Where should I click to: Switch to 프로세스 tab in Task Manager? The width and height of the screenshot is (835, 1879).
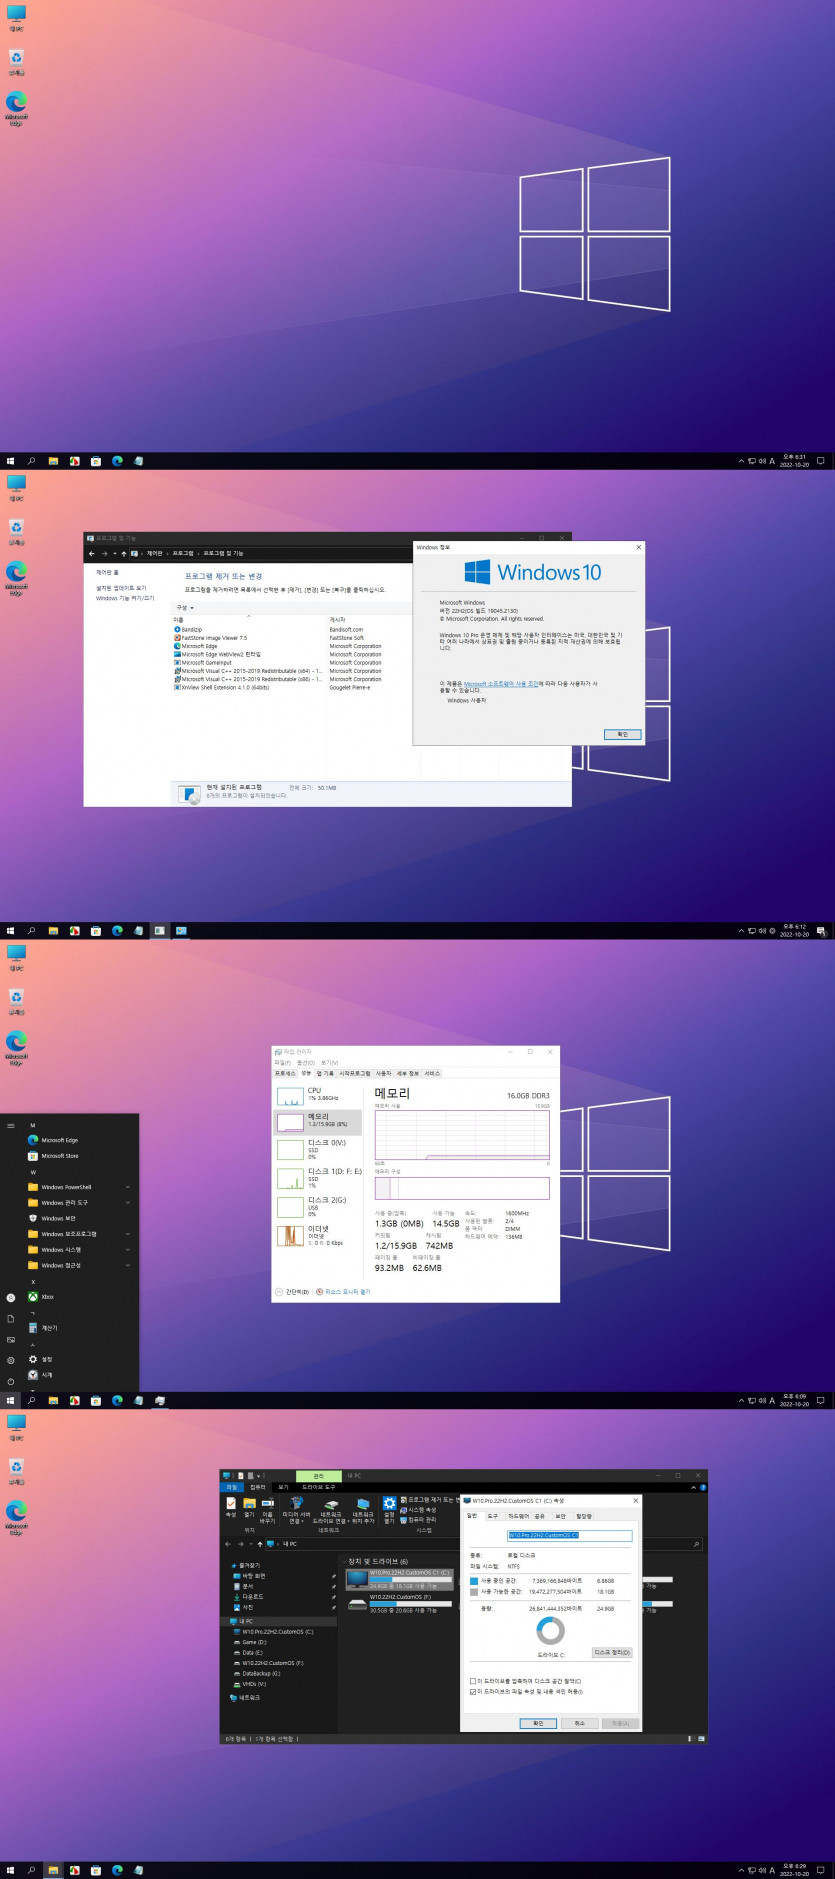[x=285, y=1073]
